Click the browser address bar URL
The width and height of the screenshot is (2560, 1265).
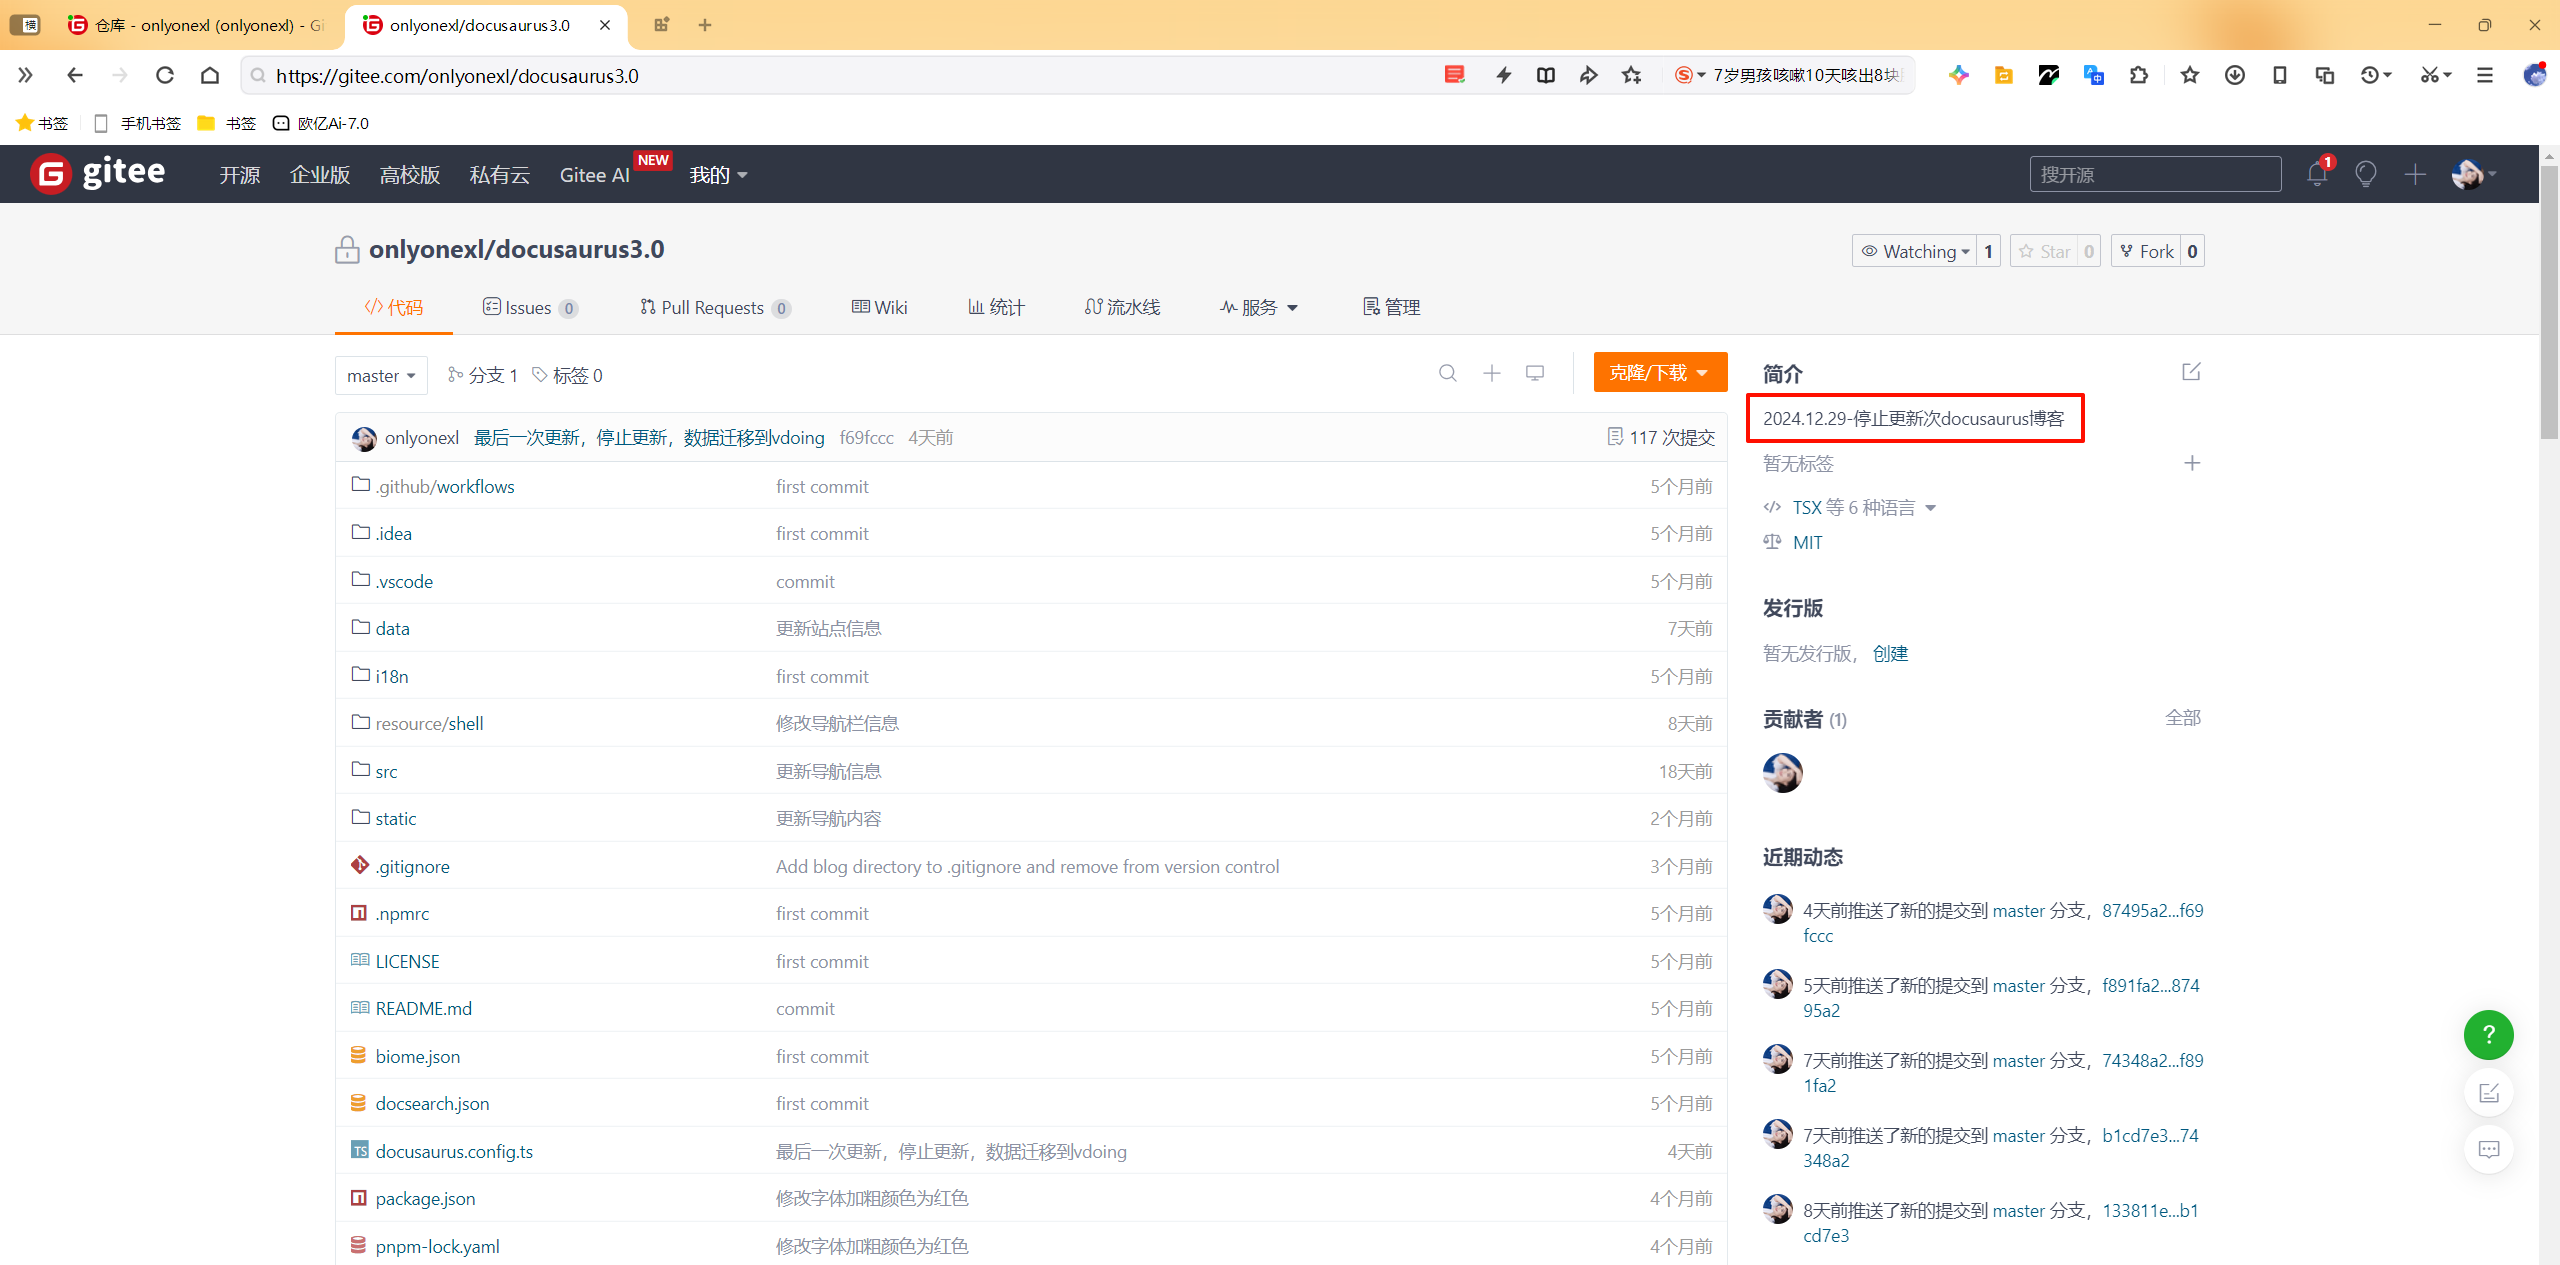(x=457, y=75)
